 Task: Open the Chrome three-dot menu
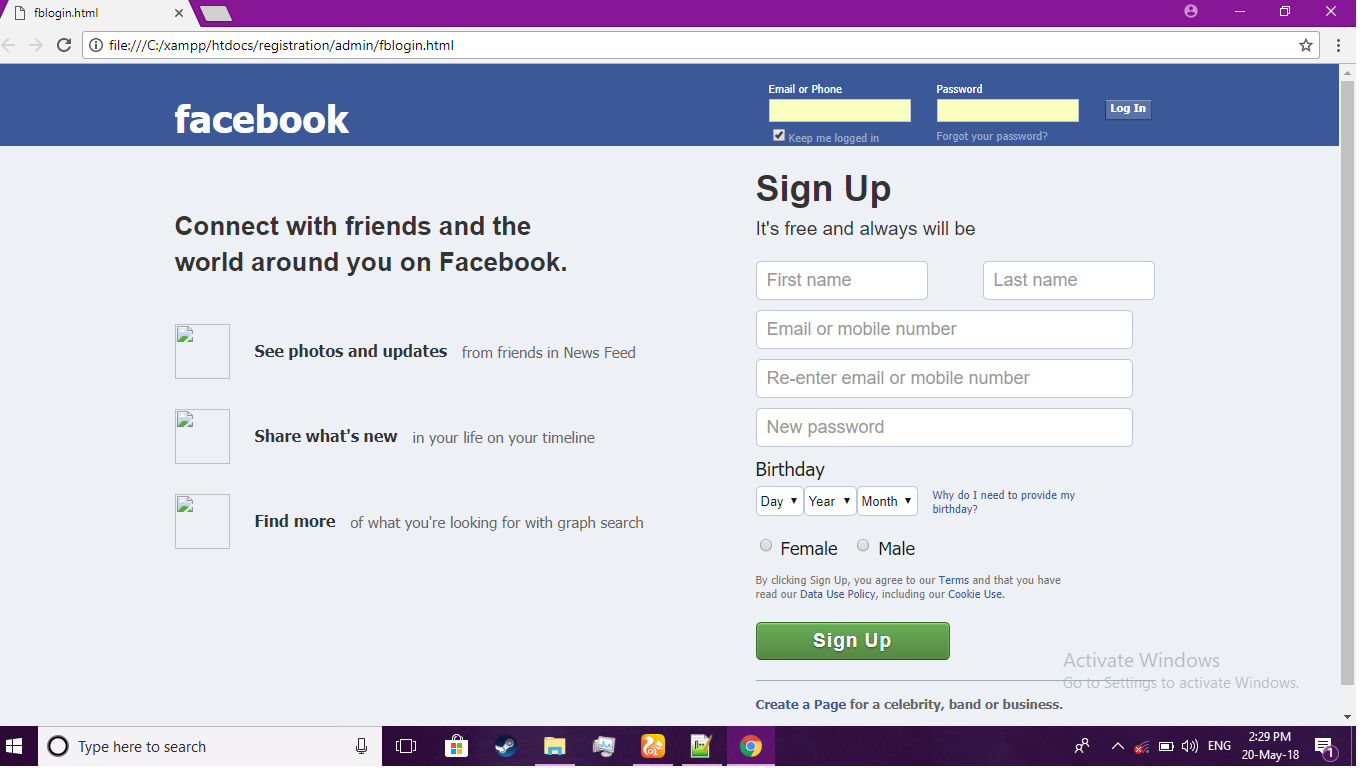[1339, 45]
